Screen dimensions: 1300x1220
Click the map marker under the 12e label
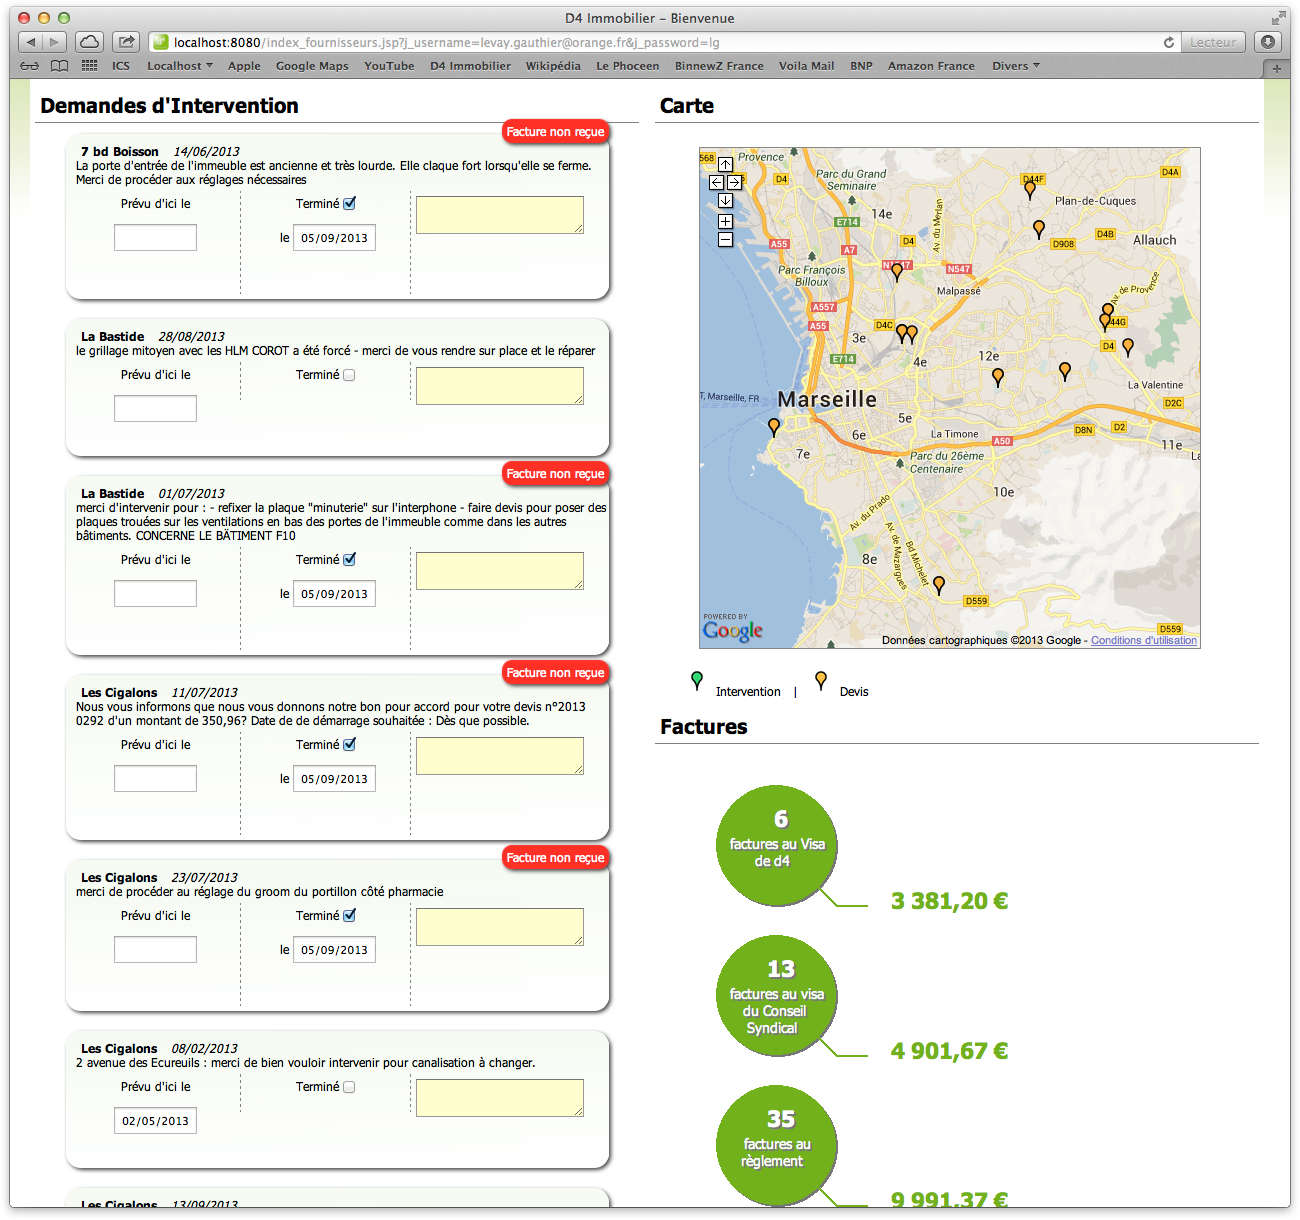pyautogui.click(x=998, y=377)
